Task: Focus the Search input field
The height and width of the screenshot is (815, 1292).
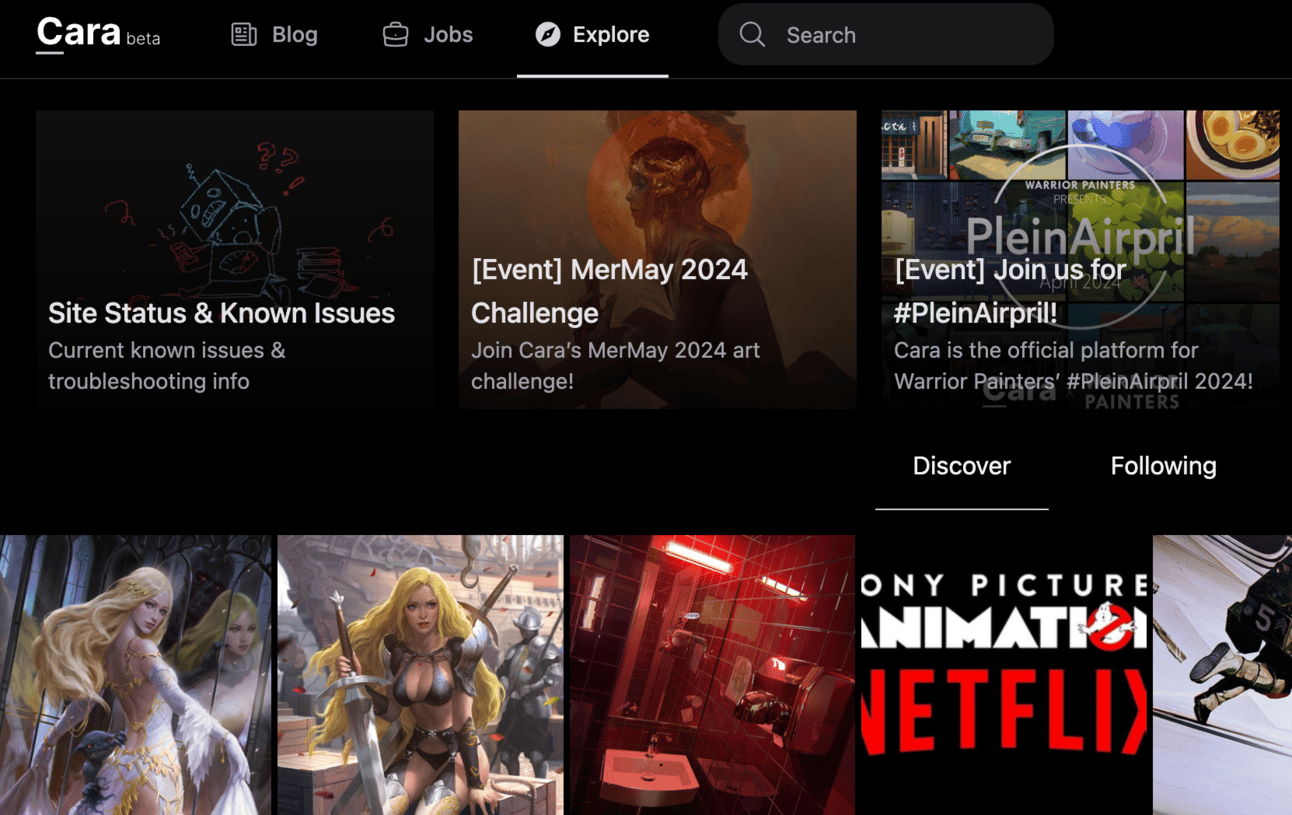Action: point(886,35)
